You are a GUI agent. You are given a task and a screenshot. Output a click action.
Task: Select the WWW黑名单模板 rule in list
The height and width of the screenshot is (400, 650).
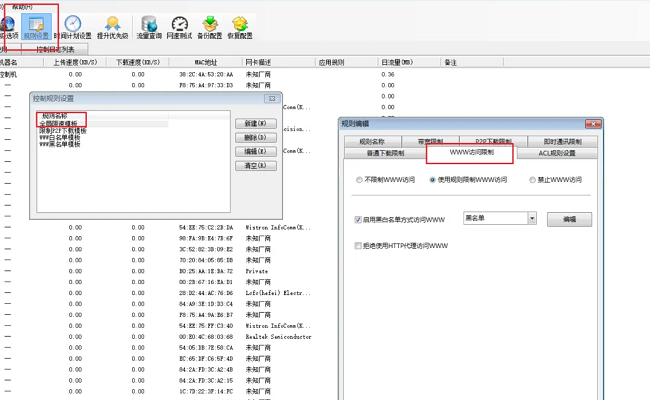[x=60, y=145]
